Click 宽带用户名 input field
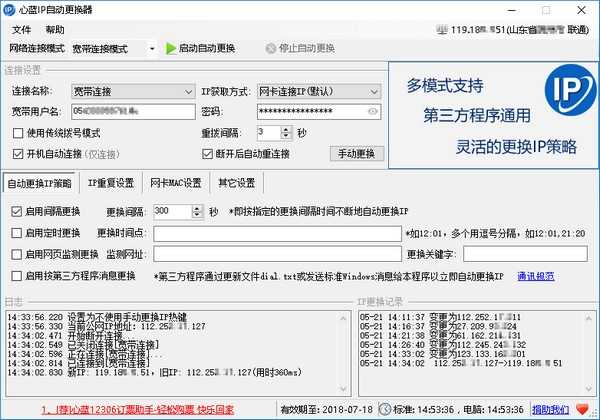 pos(133,112)
